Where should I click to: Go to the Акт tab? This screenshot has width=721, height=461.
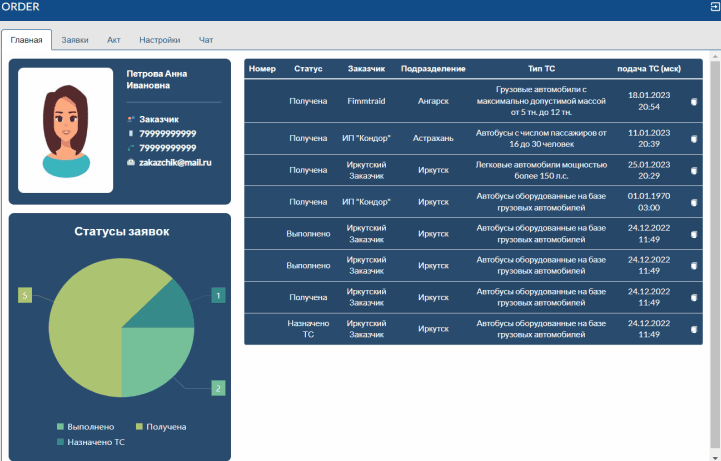point(114,40)
